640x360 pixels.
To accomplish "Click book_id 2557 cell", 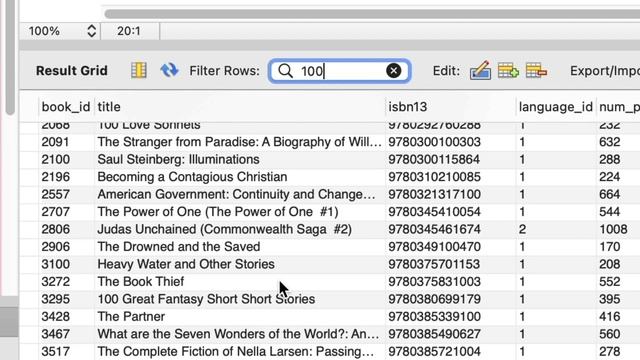I will tap(56, 195).
